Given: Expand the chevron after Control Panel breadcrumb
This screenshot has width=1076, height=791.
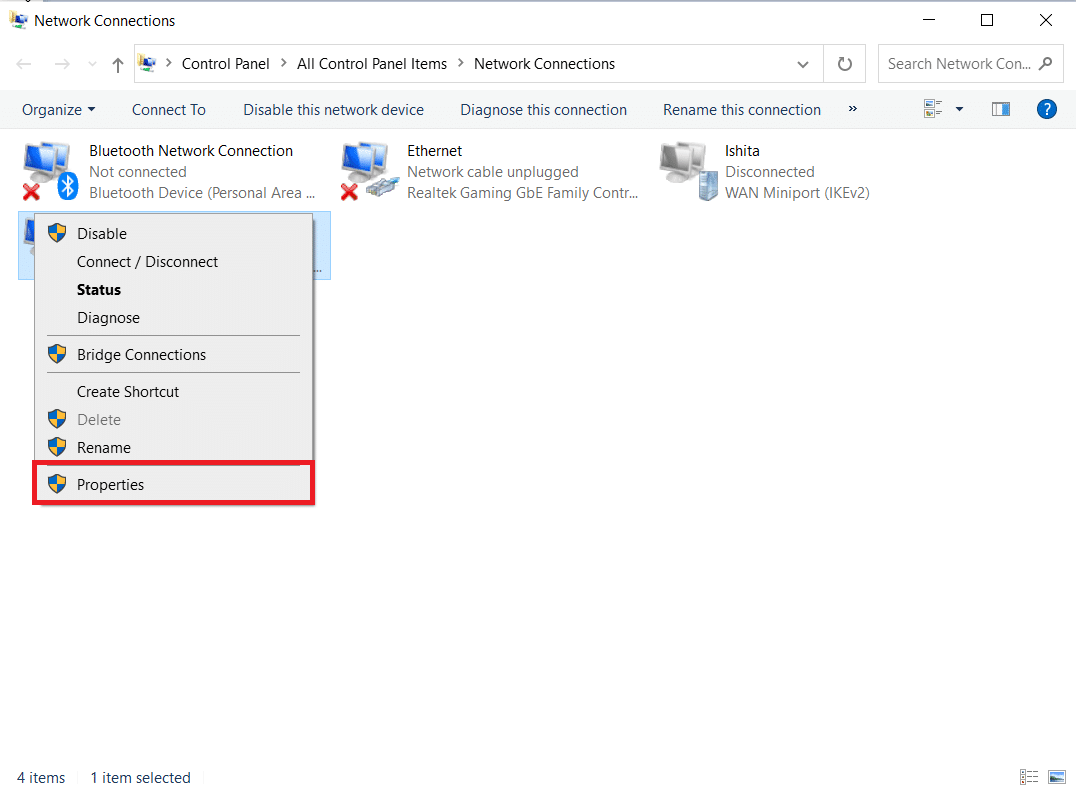Looking at the screenshot, I should click(283, 63).
